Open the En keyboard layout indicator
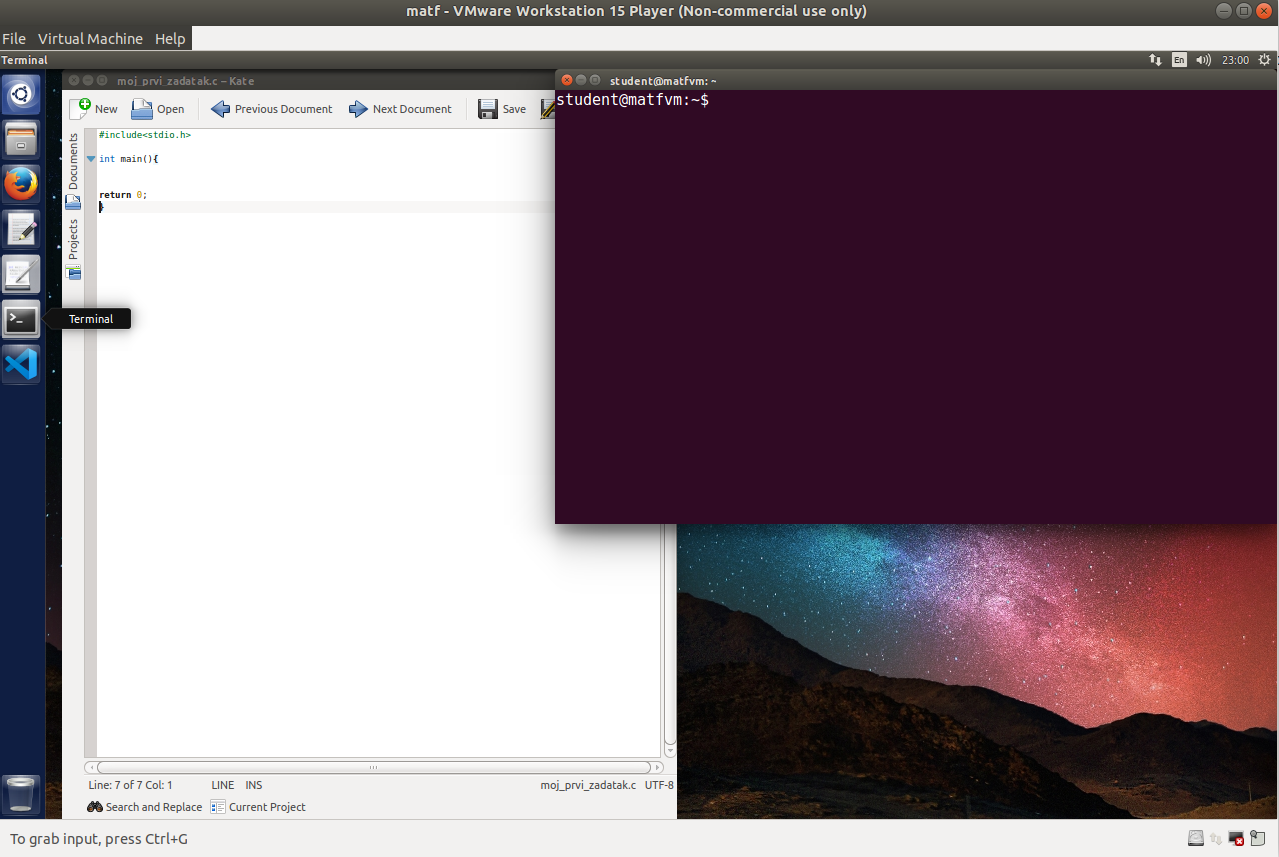Viewport: 1279px width, 857px height. (1179, 60)
